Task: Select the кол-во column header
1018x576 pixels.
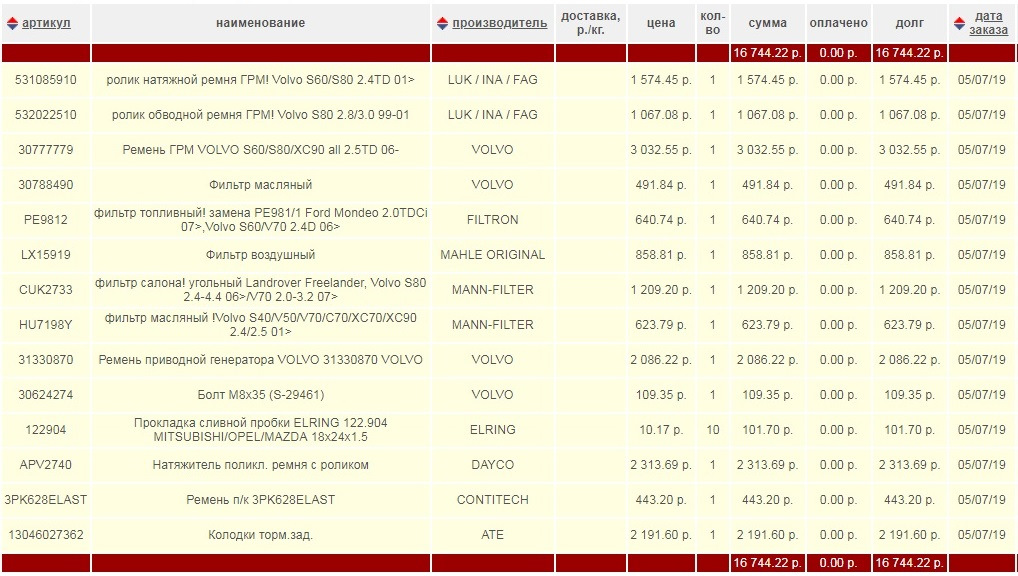Action: tap(713, 23)
